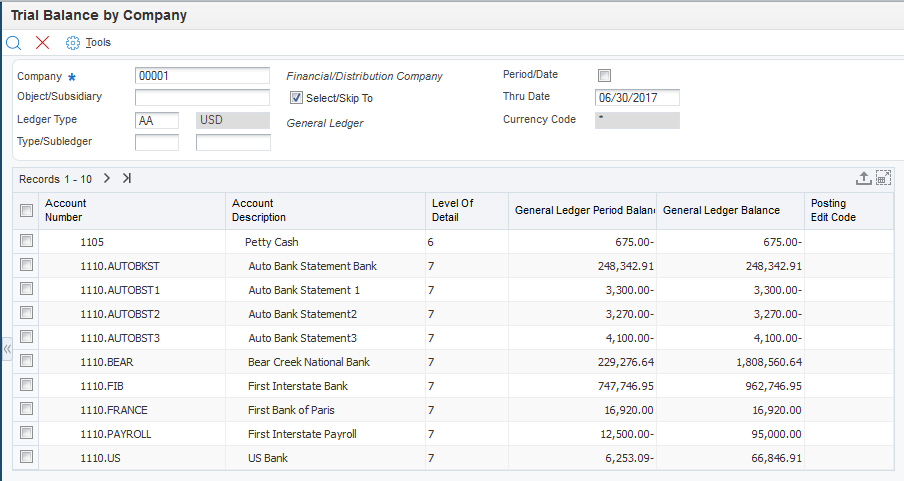Check the select-all rows header checkbox
904x481 pixels.
[x=27, y=210]
